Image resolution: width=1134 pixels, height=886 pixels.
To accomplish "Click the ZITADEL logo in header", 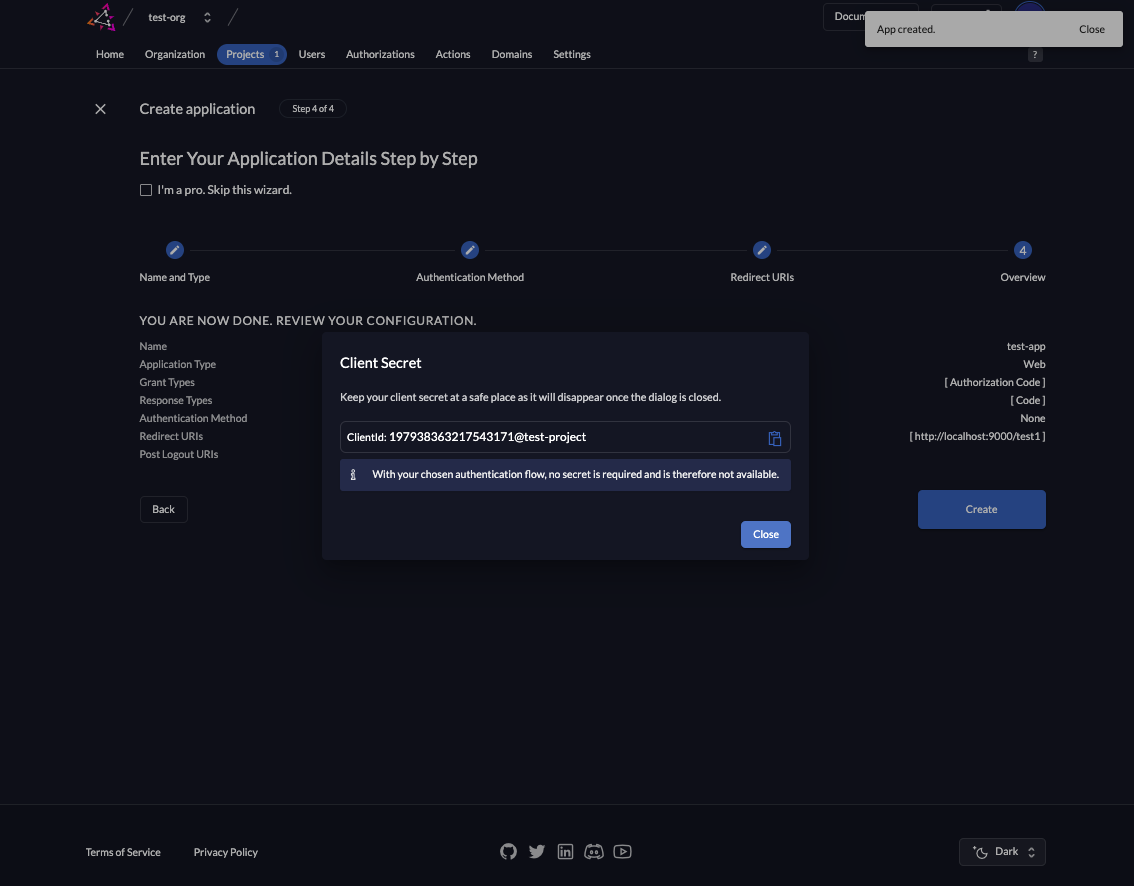I will pos(102,17).
